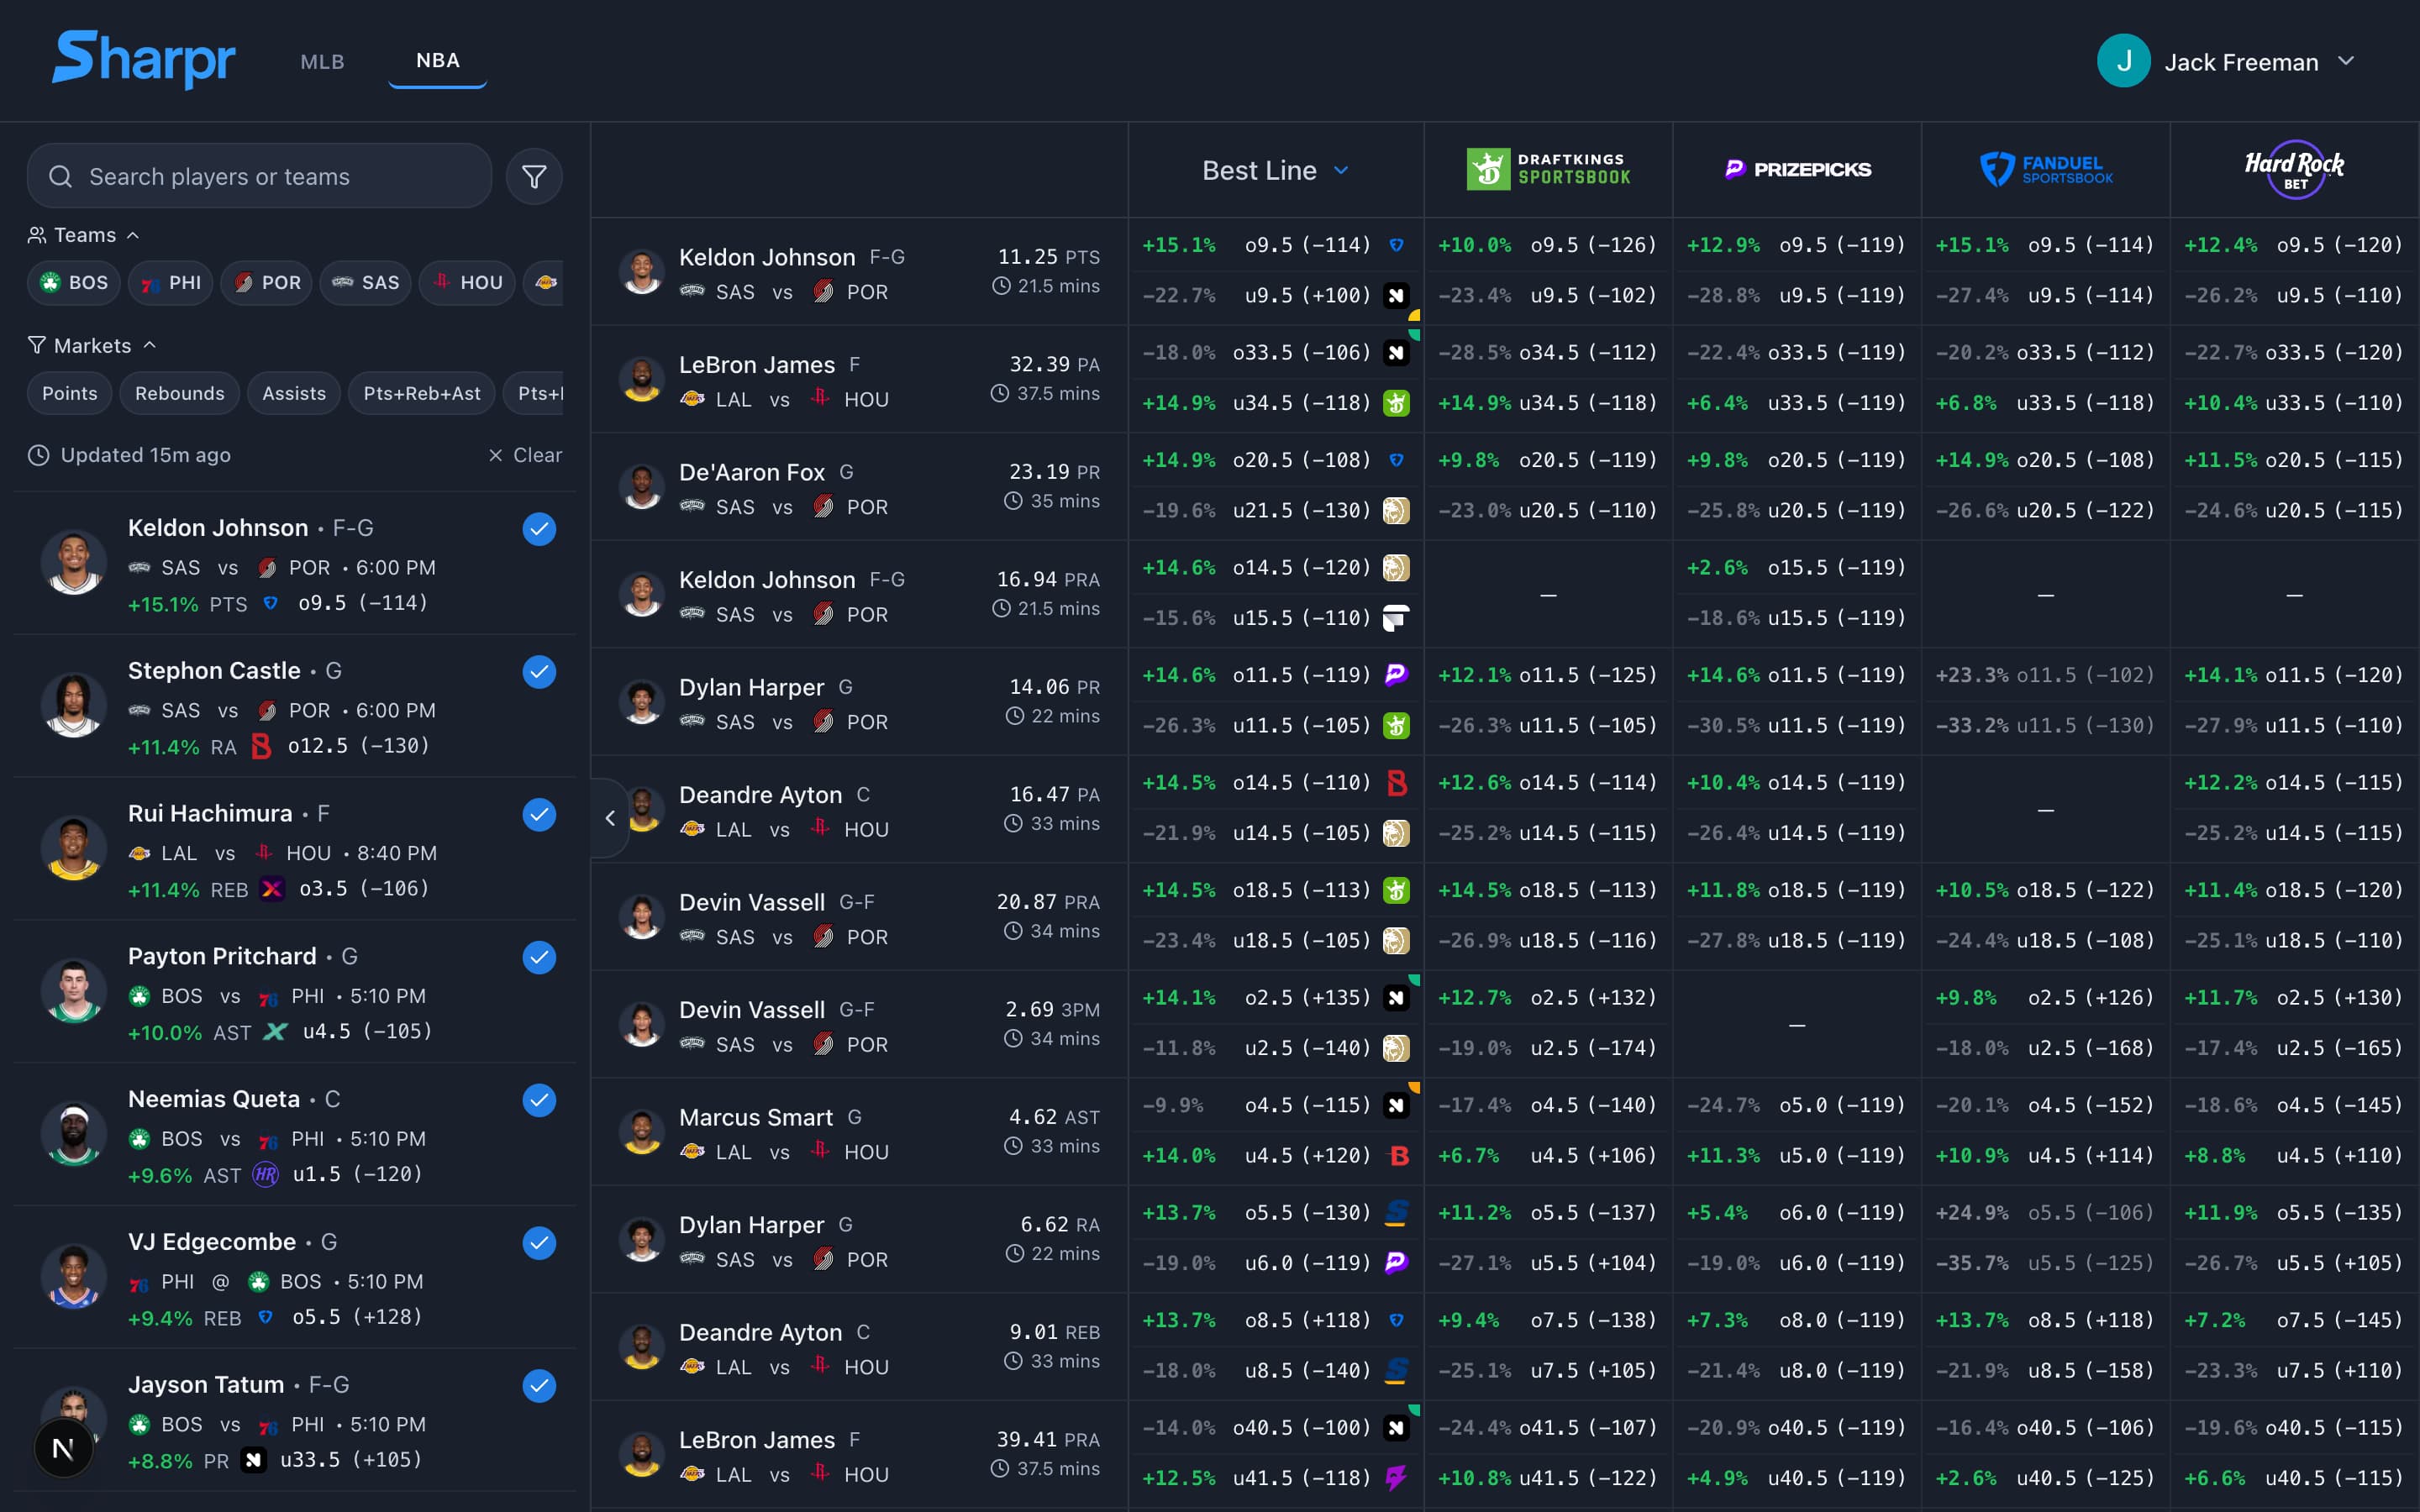Screen dimensions: 2420x1512
Task: Click the DraftKings Sportsbook column logo
Action: click(1548, 169)
